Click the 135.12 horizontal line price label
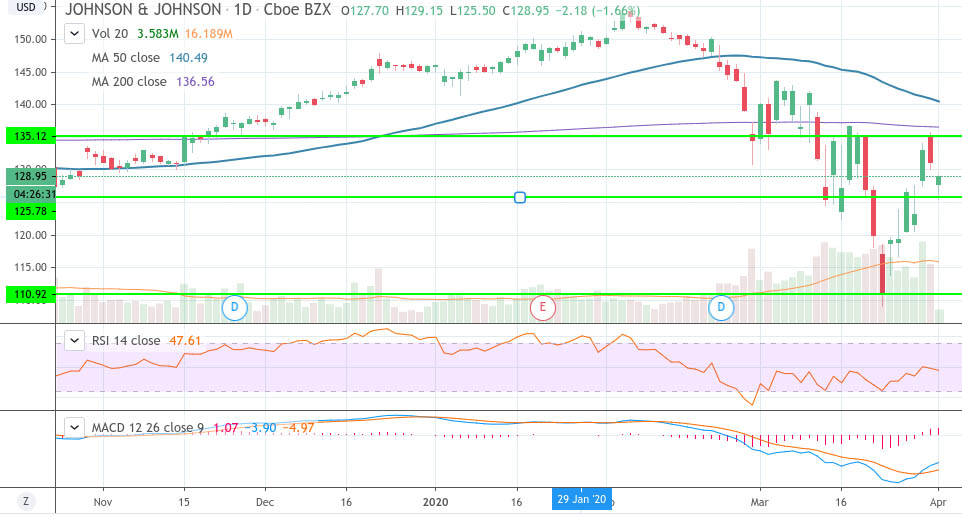 pos(30,136)
